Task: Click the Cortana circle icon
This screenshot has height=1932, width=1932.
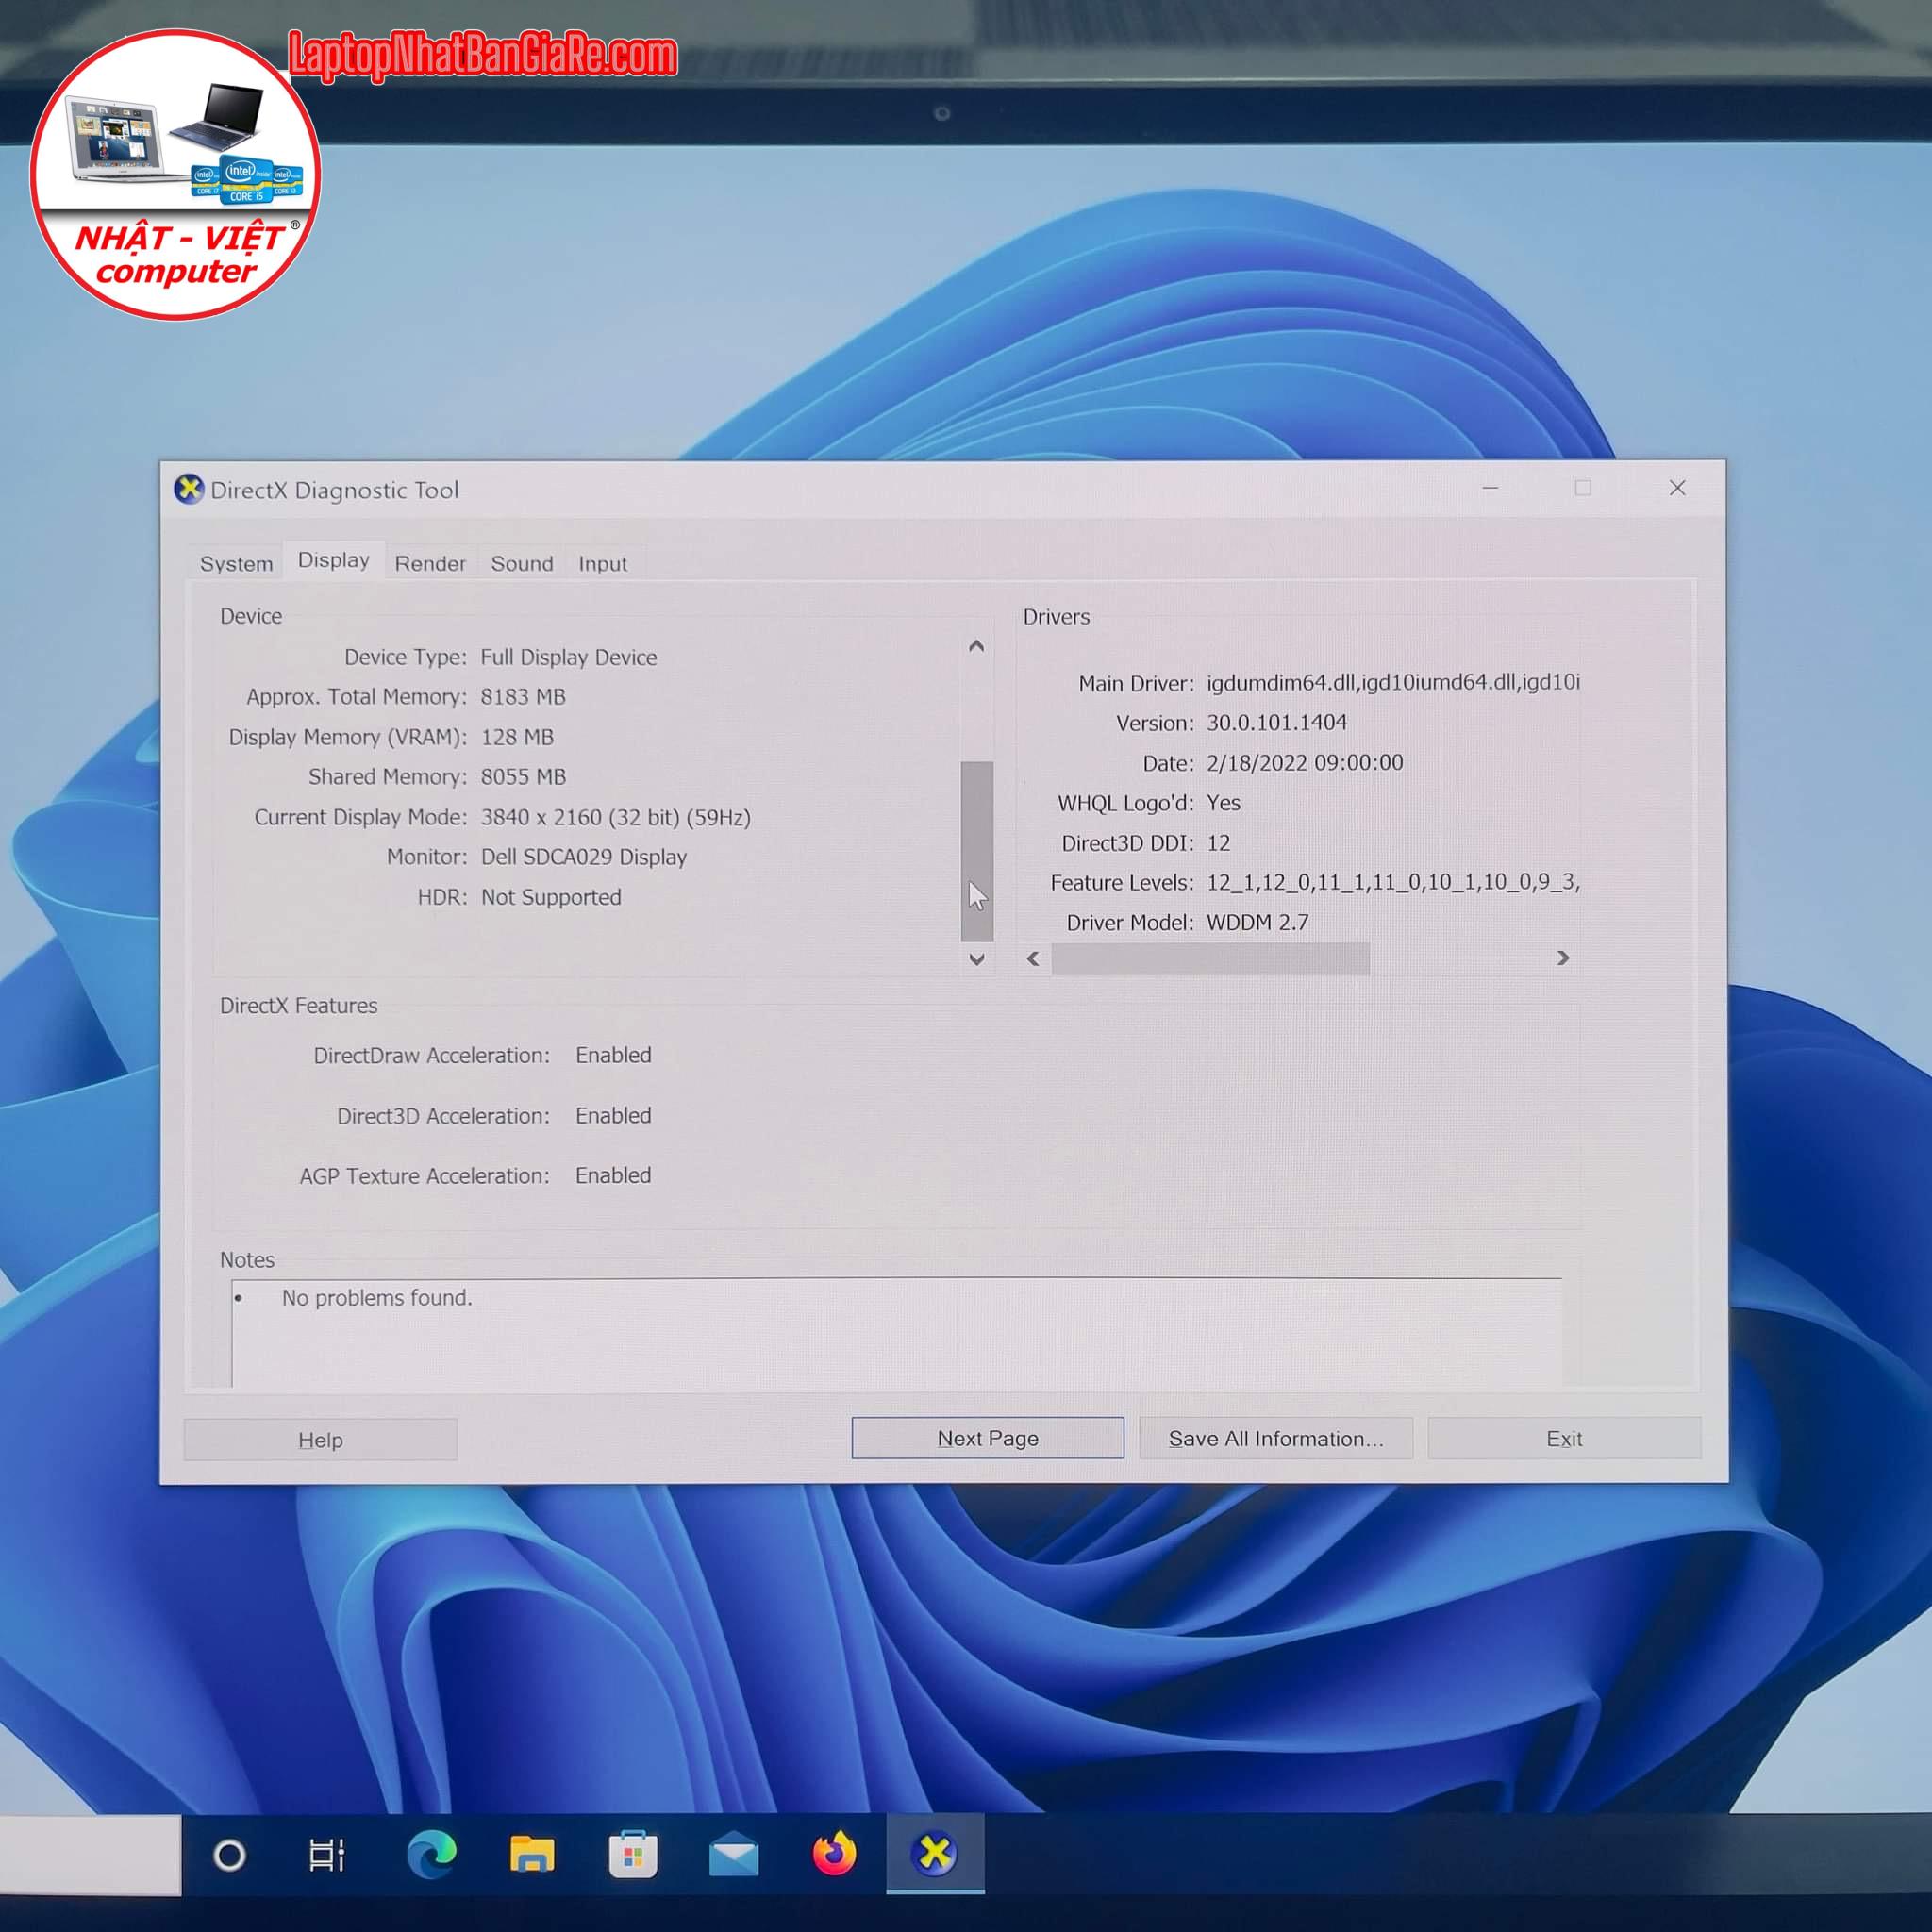Action: tap(230, 1856)
